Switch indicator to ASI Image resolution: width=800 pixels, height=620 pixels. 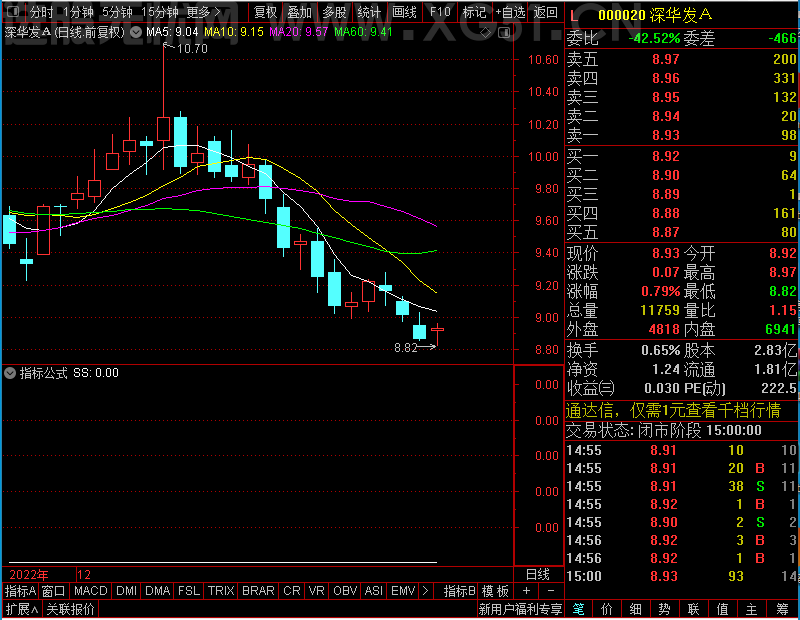tap(373, 591)
